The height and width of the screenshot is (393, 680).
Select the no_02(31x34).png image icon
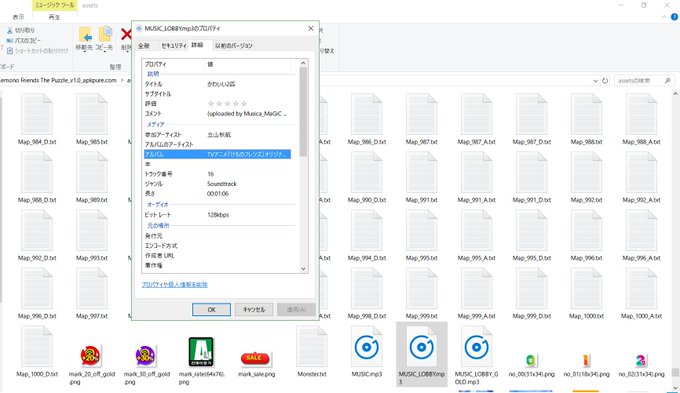pos(641,360)
